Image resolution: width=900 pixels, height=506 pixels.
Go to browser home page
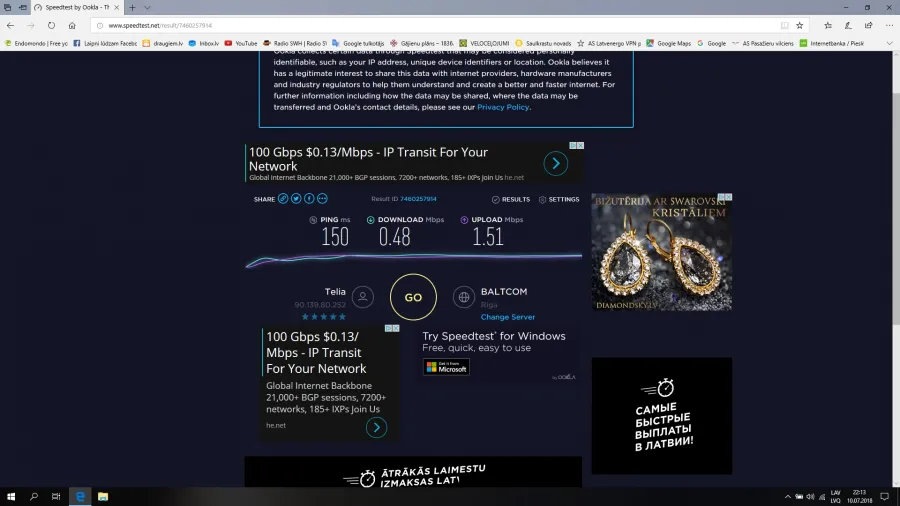(72, 25)
